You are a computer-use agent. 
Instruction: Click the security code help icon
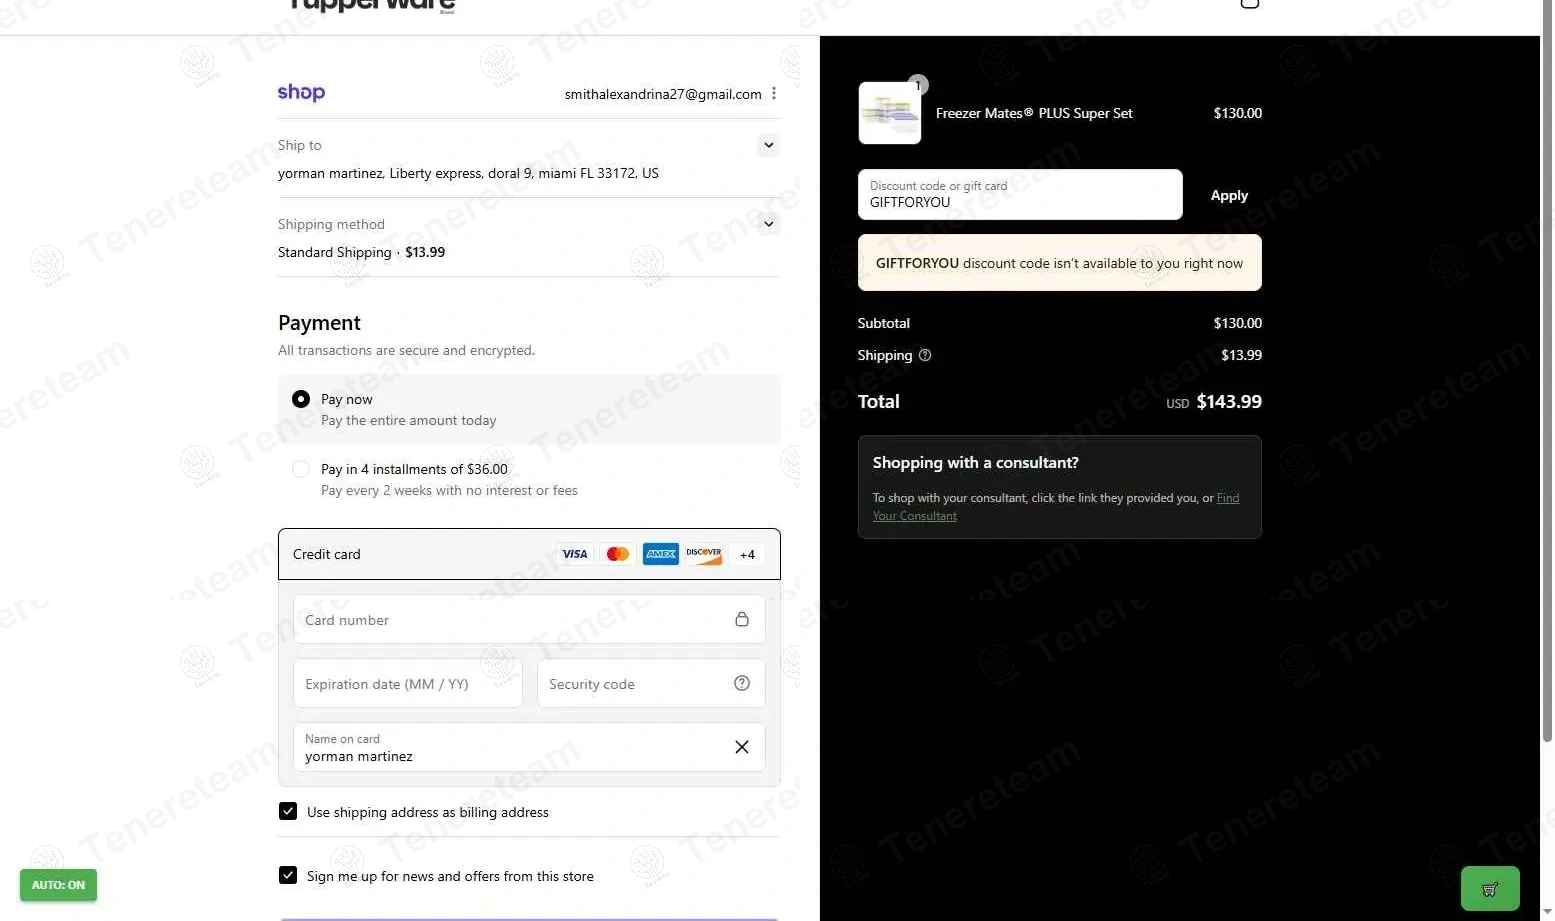tap(742, 683)
